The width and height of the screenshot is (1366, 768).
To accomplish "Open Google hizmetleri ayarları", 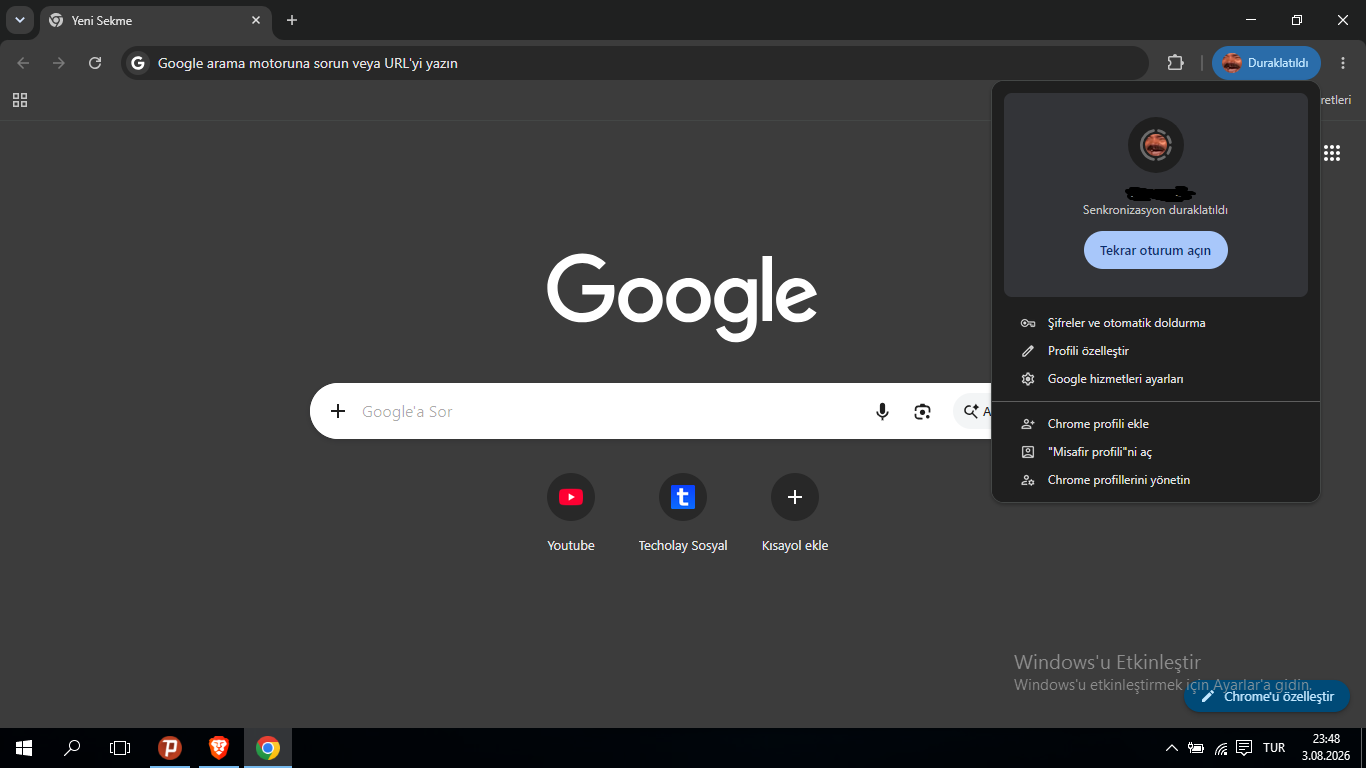I will [x=1155, y=379].
